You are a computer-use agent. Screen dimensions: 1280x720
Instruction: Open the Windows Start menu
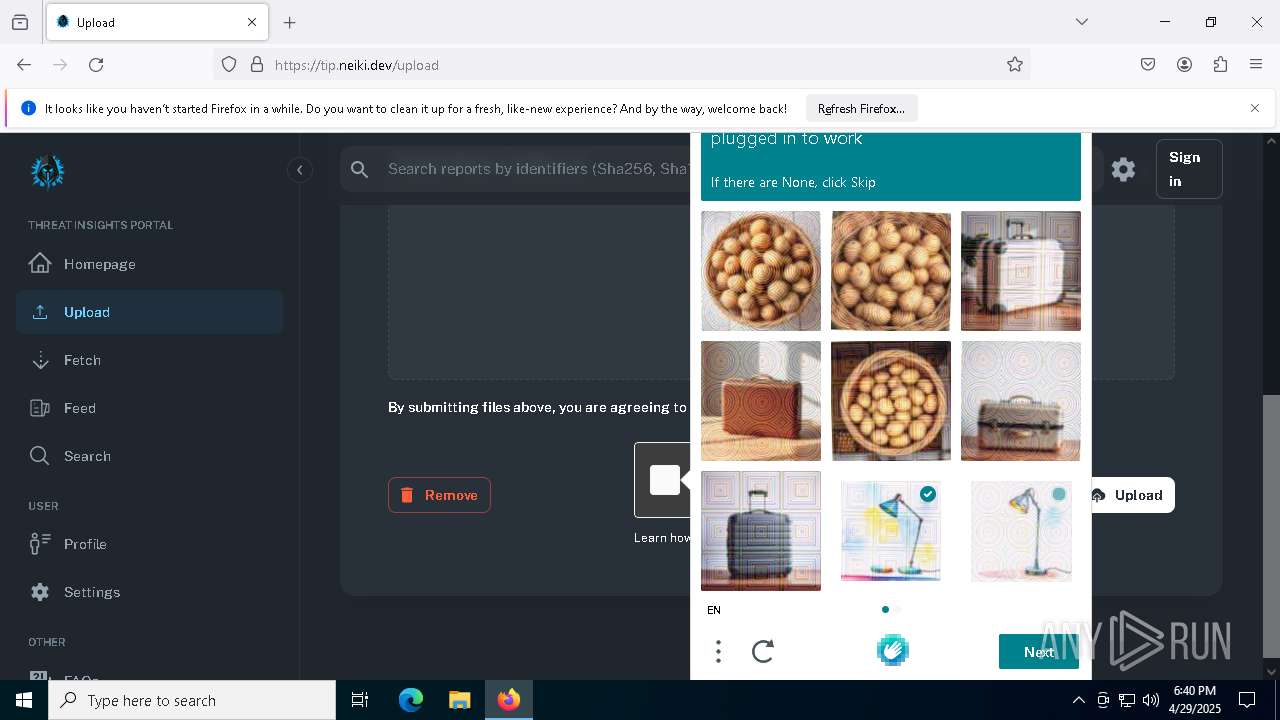[x=24, y=700]
